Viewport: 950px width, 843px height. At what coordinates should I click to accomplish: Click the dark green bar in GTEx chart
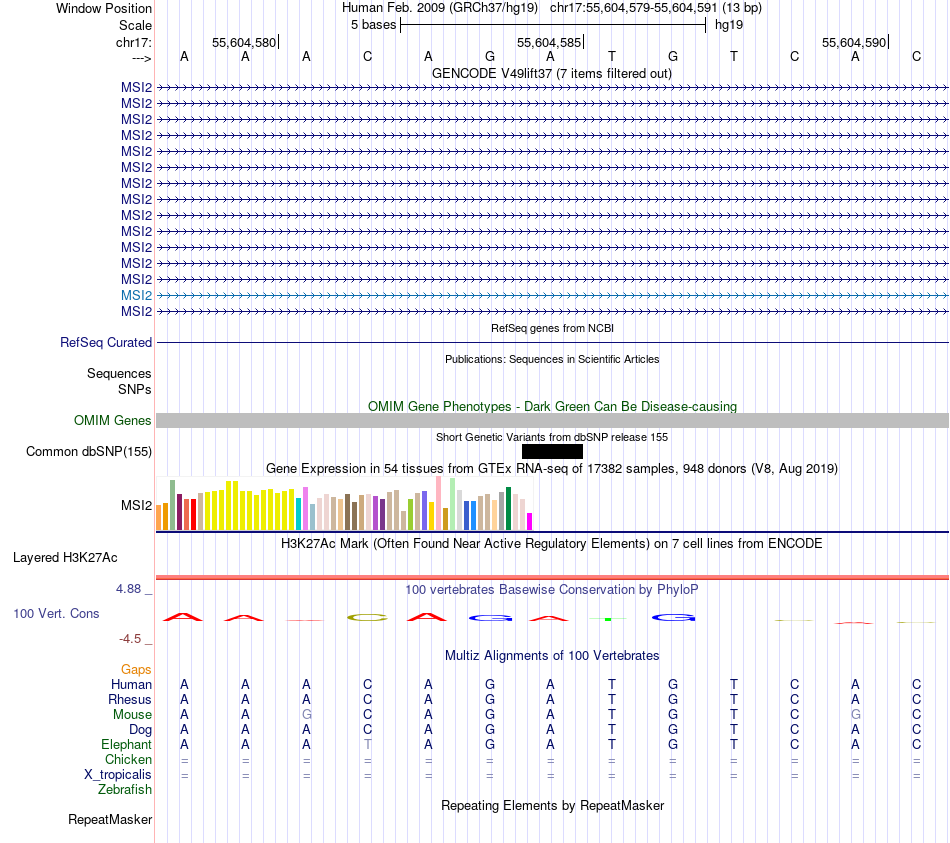pos(508,508)
